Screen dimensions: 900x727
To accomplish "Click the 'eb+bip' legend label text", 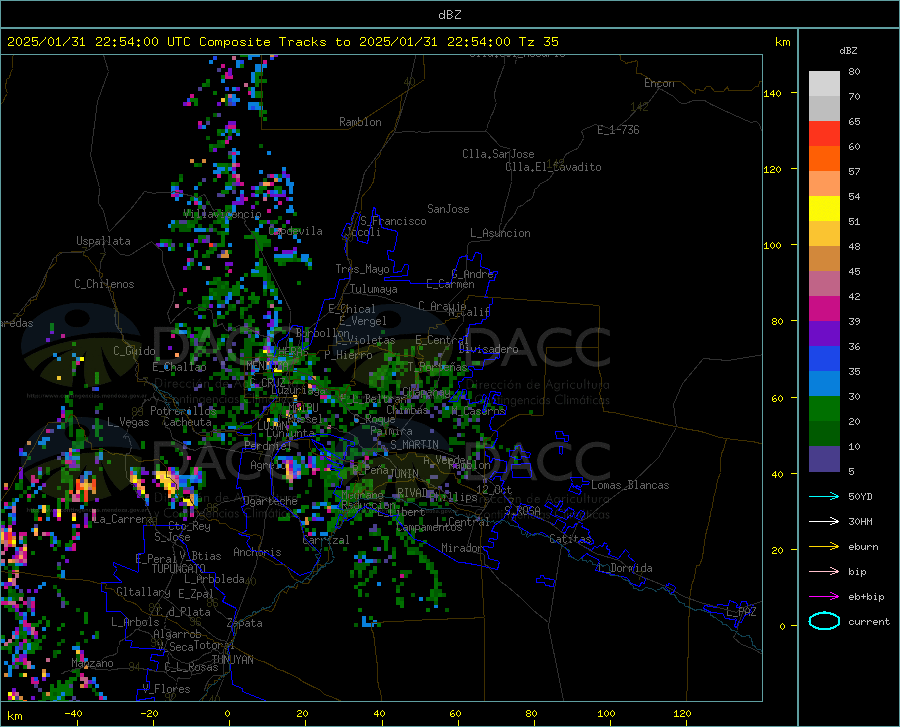I will click(x=866, y=597).
